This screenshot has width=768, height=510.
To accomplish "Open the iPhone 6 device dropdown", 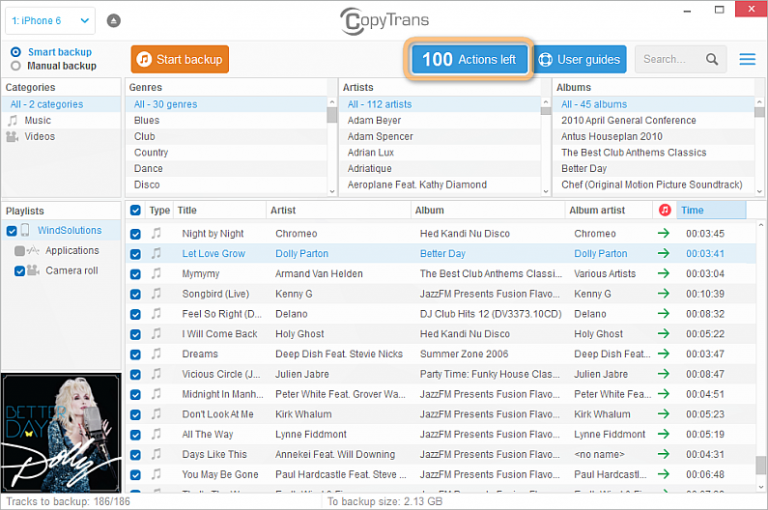I will [50, 20].
